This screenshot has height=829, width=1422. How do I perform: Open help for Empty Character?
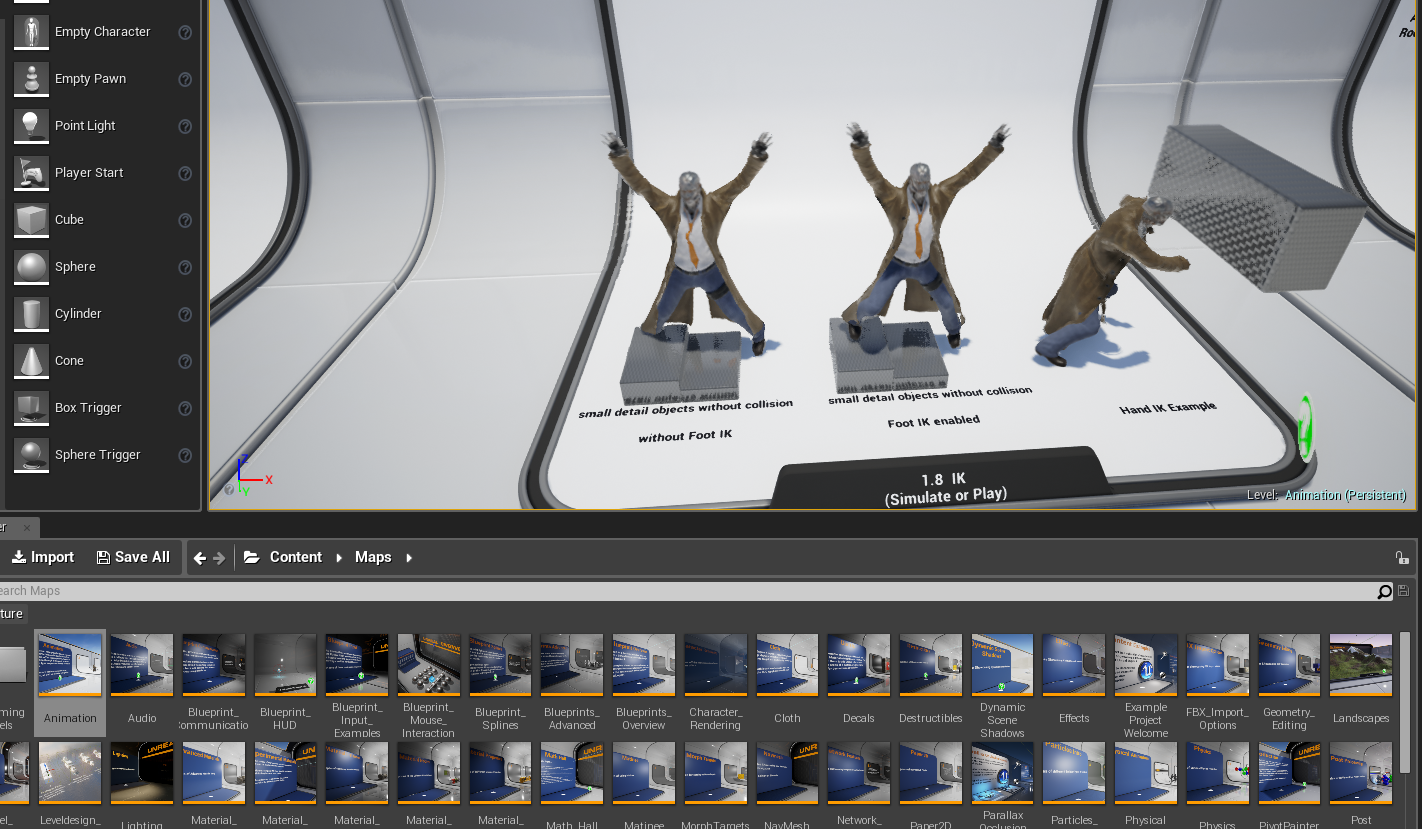click(185, 32)
